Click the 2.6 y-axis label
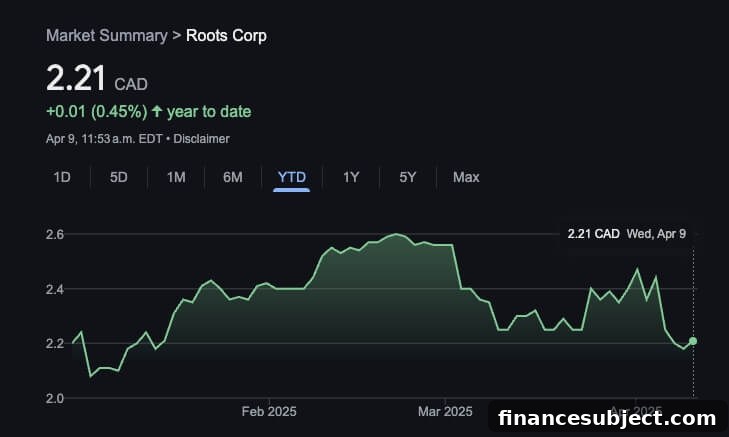Screen dimensions: 729x437 [55, 234]
